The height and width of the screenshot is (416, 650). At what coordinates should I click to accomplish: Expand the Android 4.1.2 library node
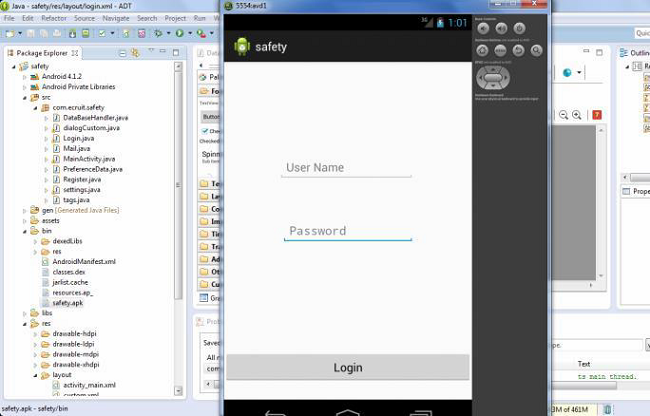24,76
